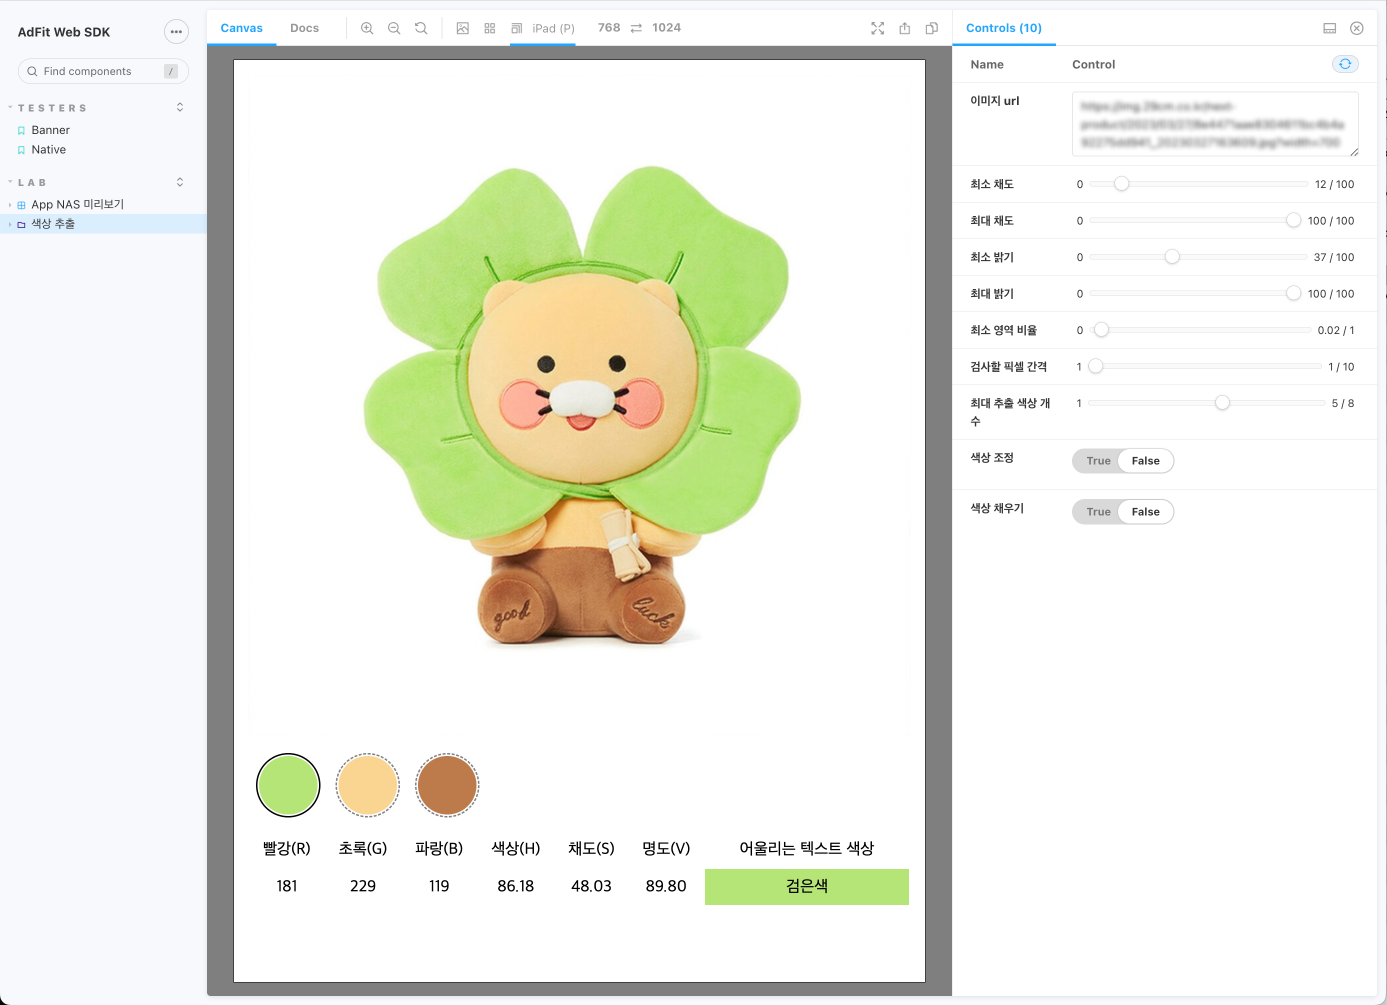Expand all items under TESTERS
The image size is (1387, 1005).
(180, 107)
